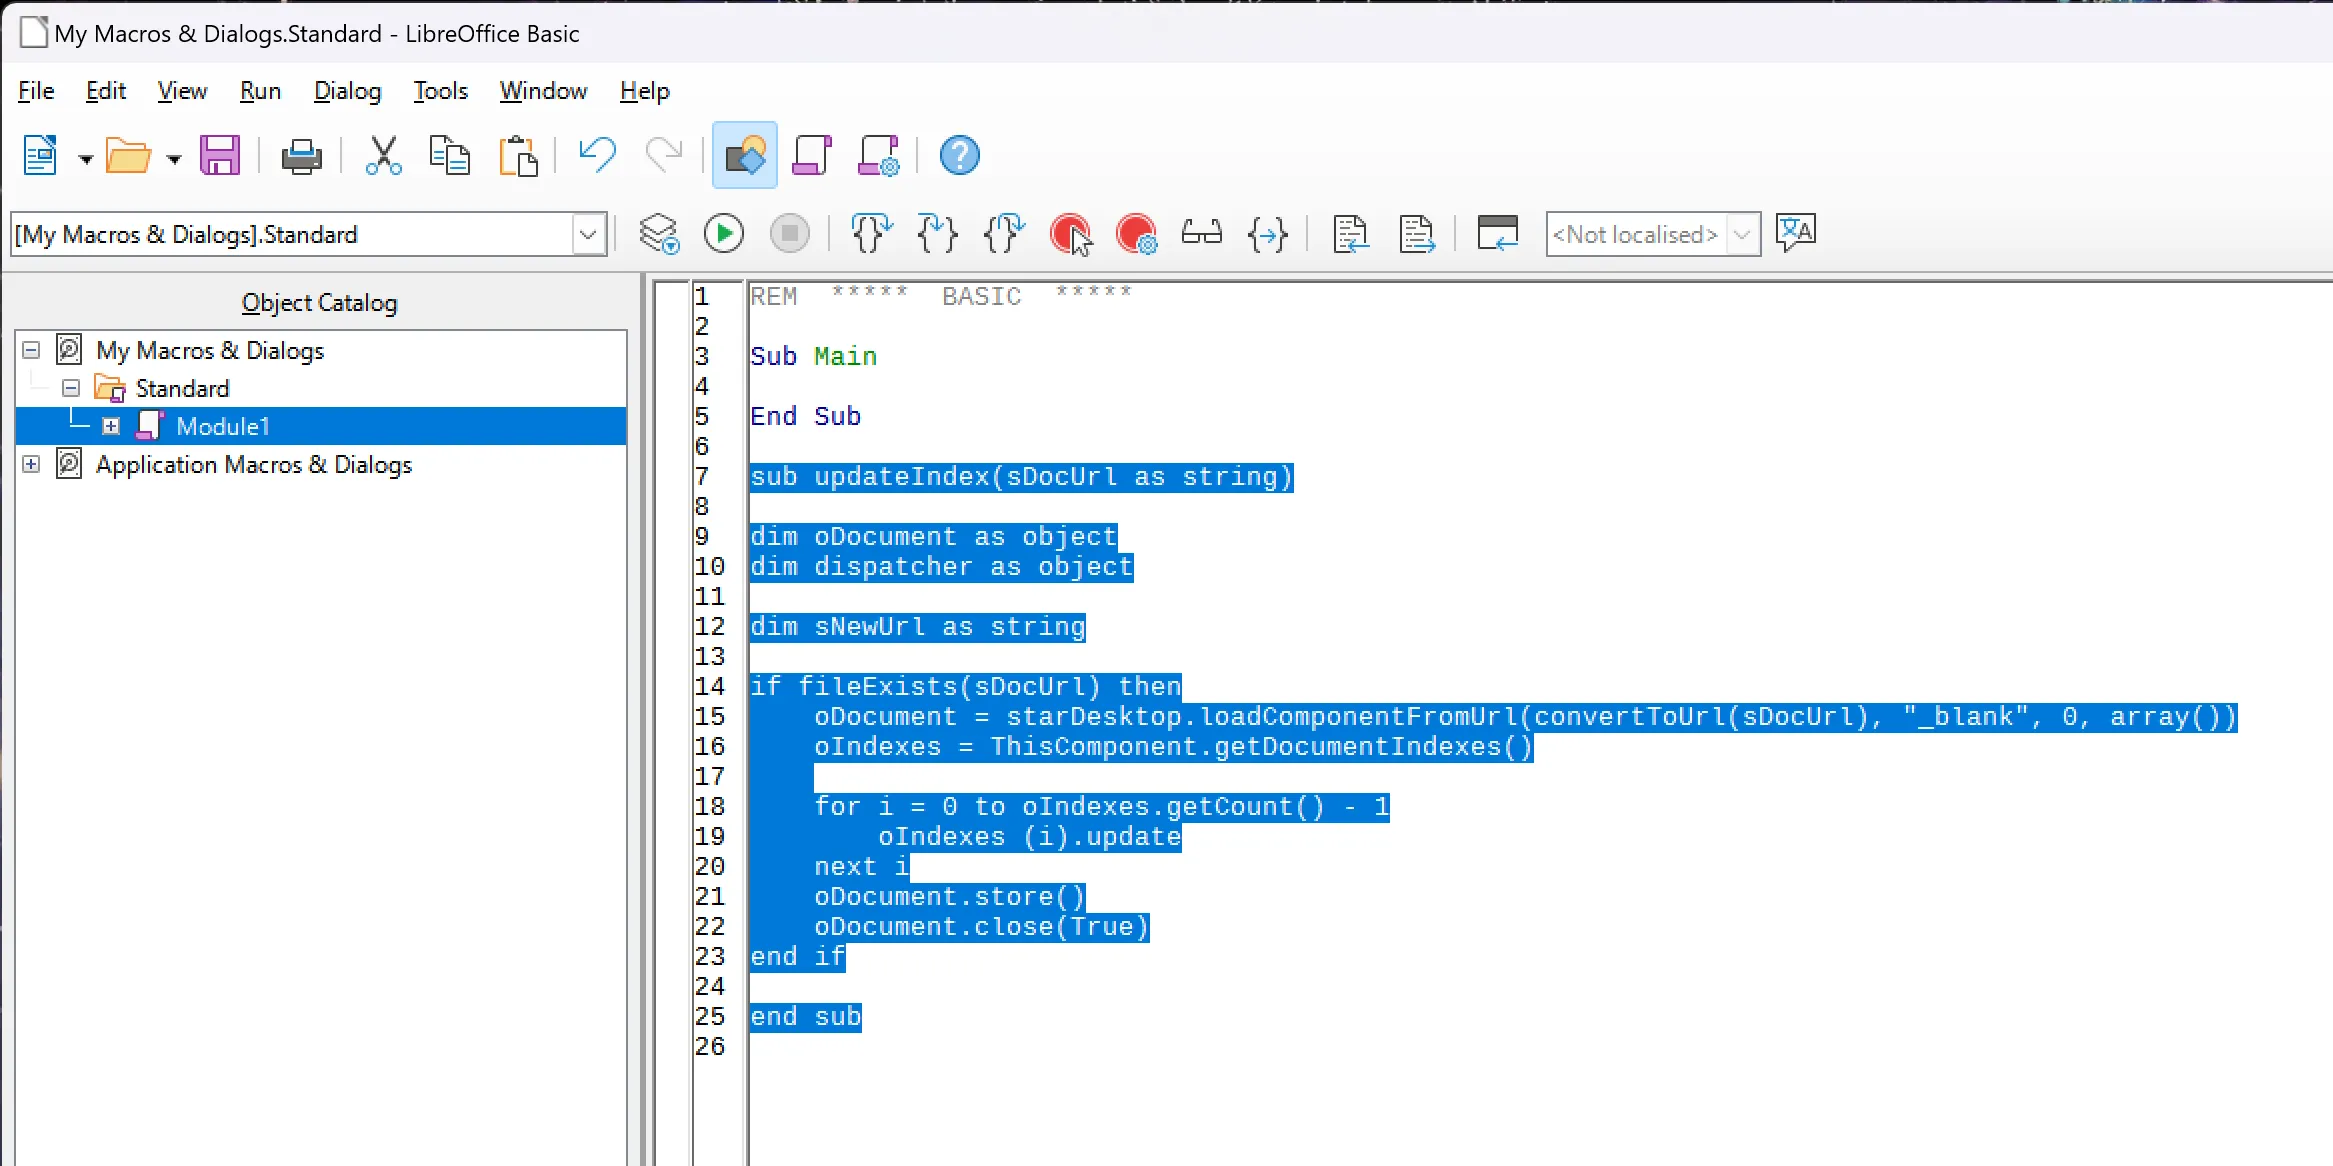Image resolution: width=2333 pixels, height=1166 pixels.
Task: Stop macro execution button
Action: pyautogui.click(x=790, y=234)
